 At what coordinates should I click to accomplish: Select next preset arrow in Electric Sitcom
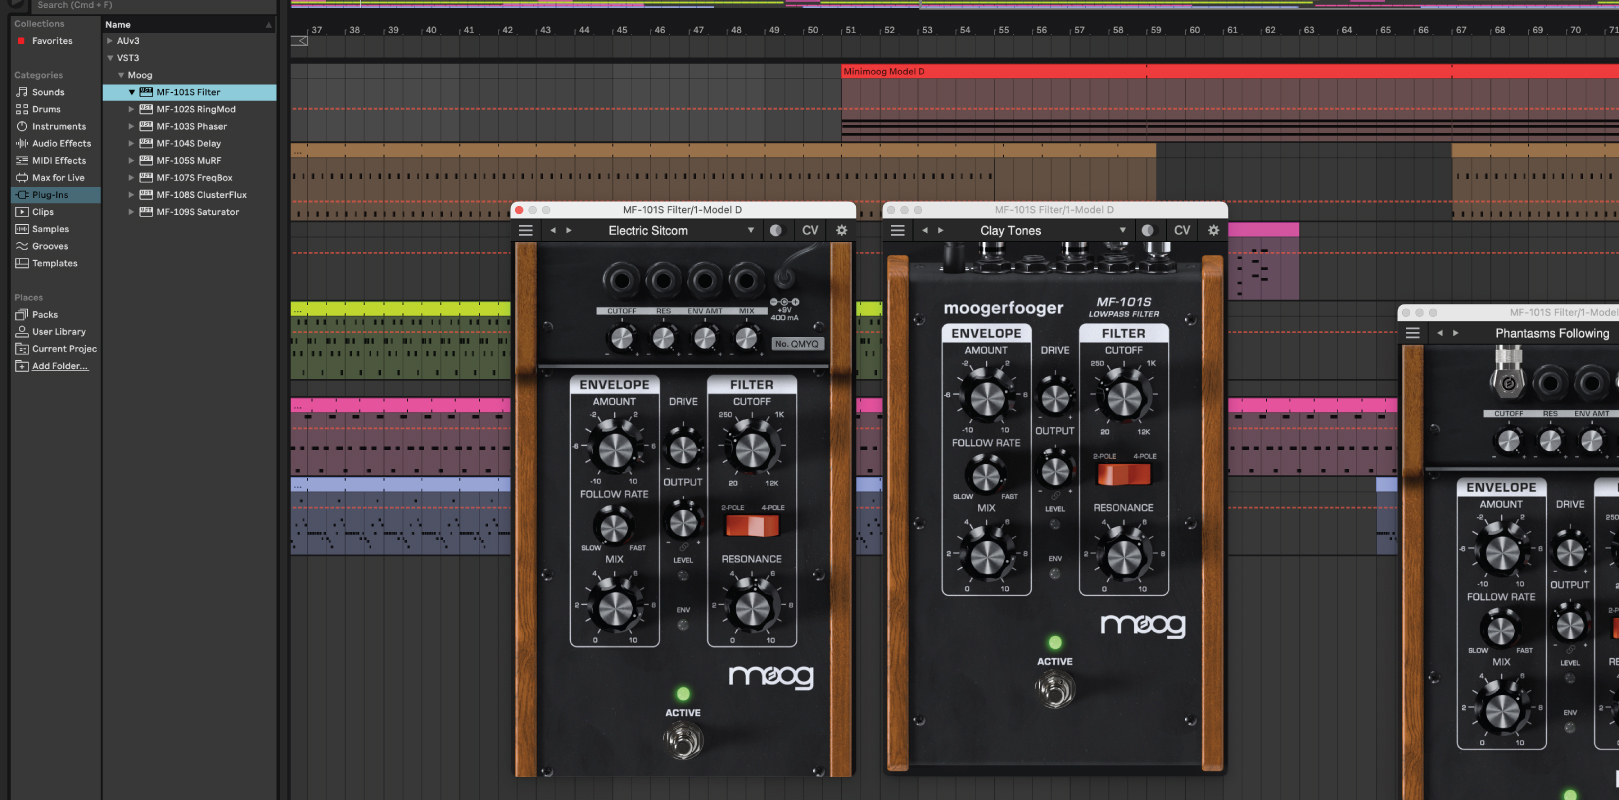point(569,230)
